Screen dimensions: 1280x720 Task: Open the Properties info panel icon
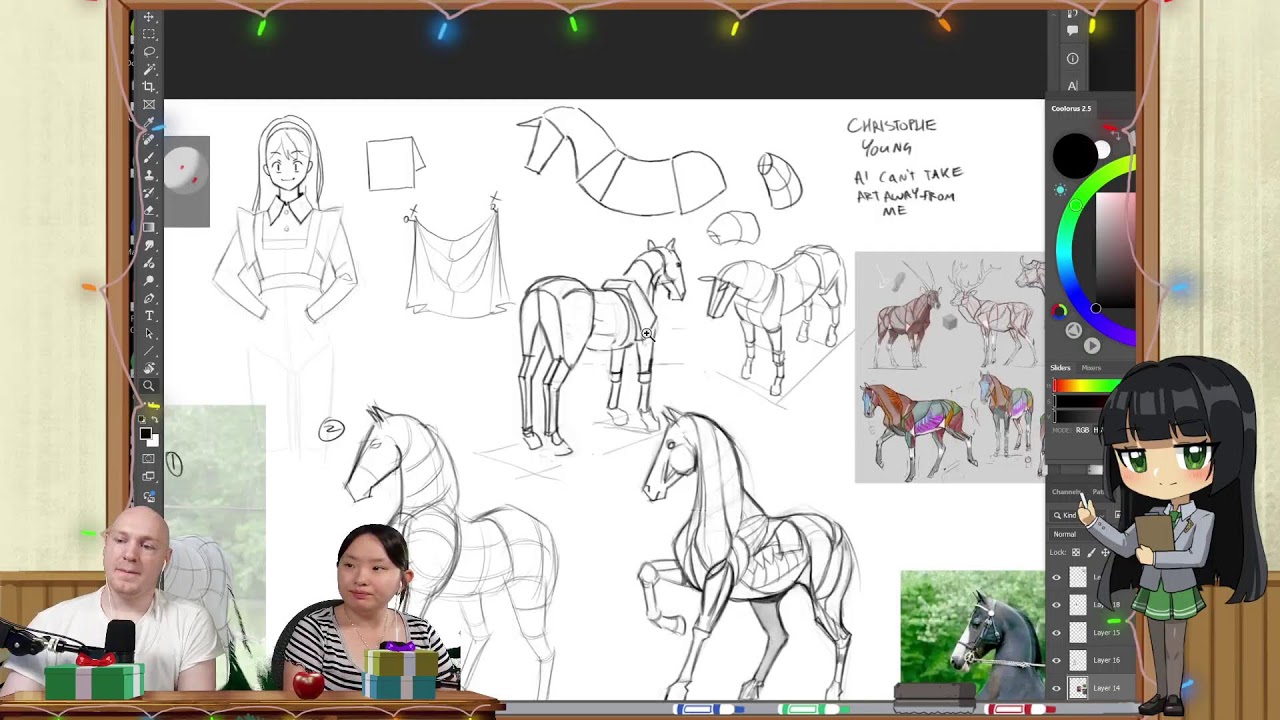click(x=1072, y=58)
